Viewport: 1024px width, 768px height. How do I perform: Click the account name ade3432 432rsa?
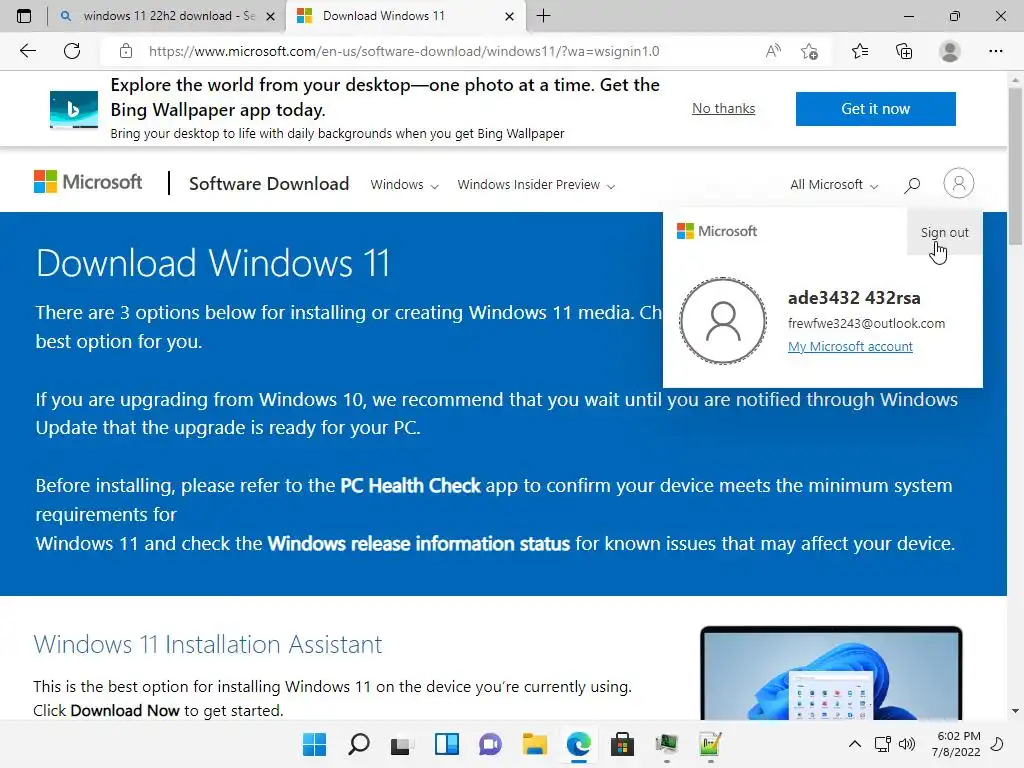[854, 298]
